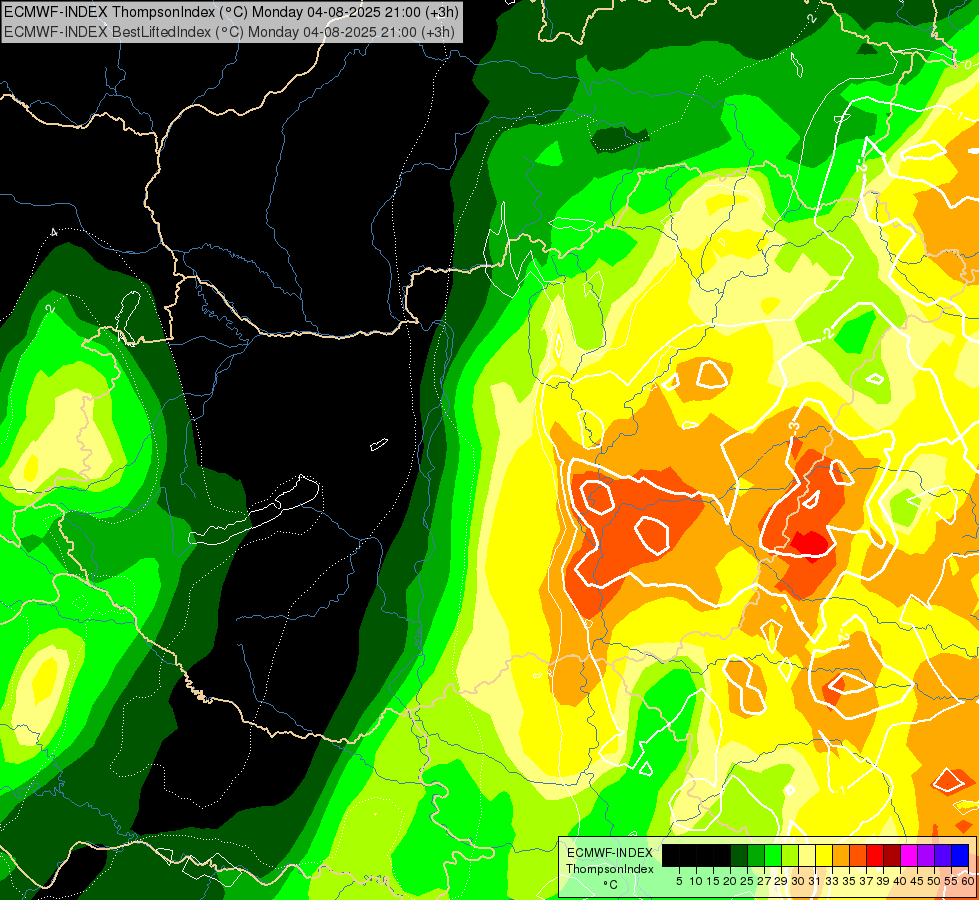Select the bright green legend swatch for 27-29
Screen dimensions: 979x900
click(773, 855)
